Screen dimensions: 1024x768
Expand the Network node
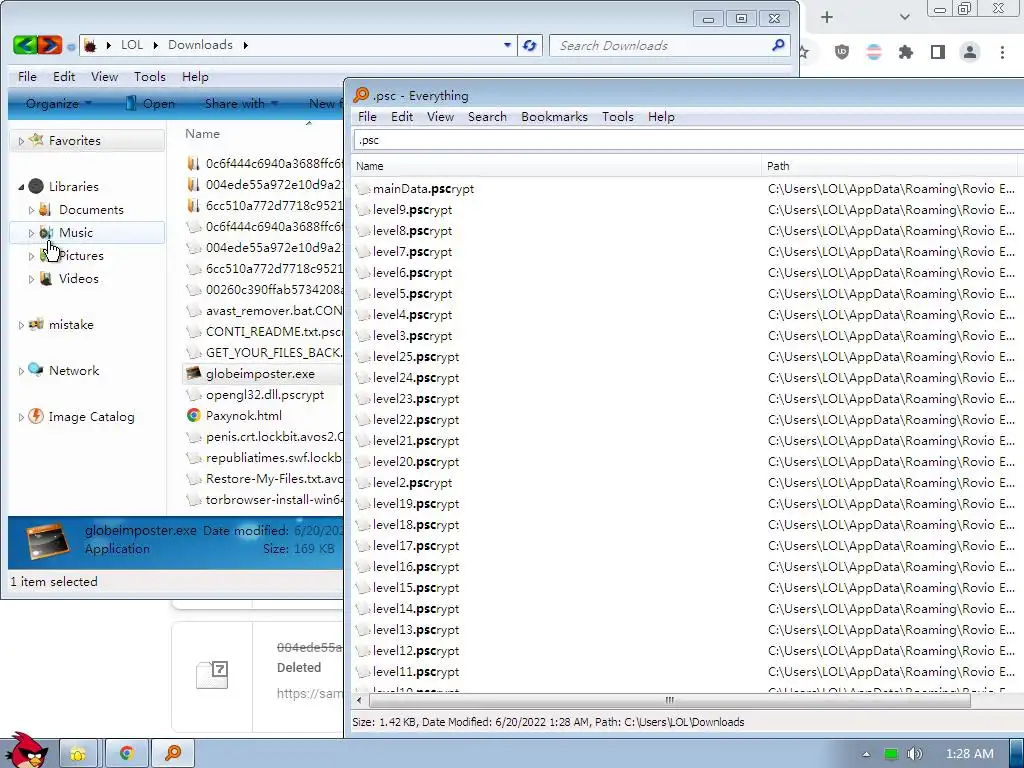click(x=21, y=371)
